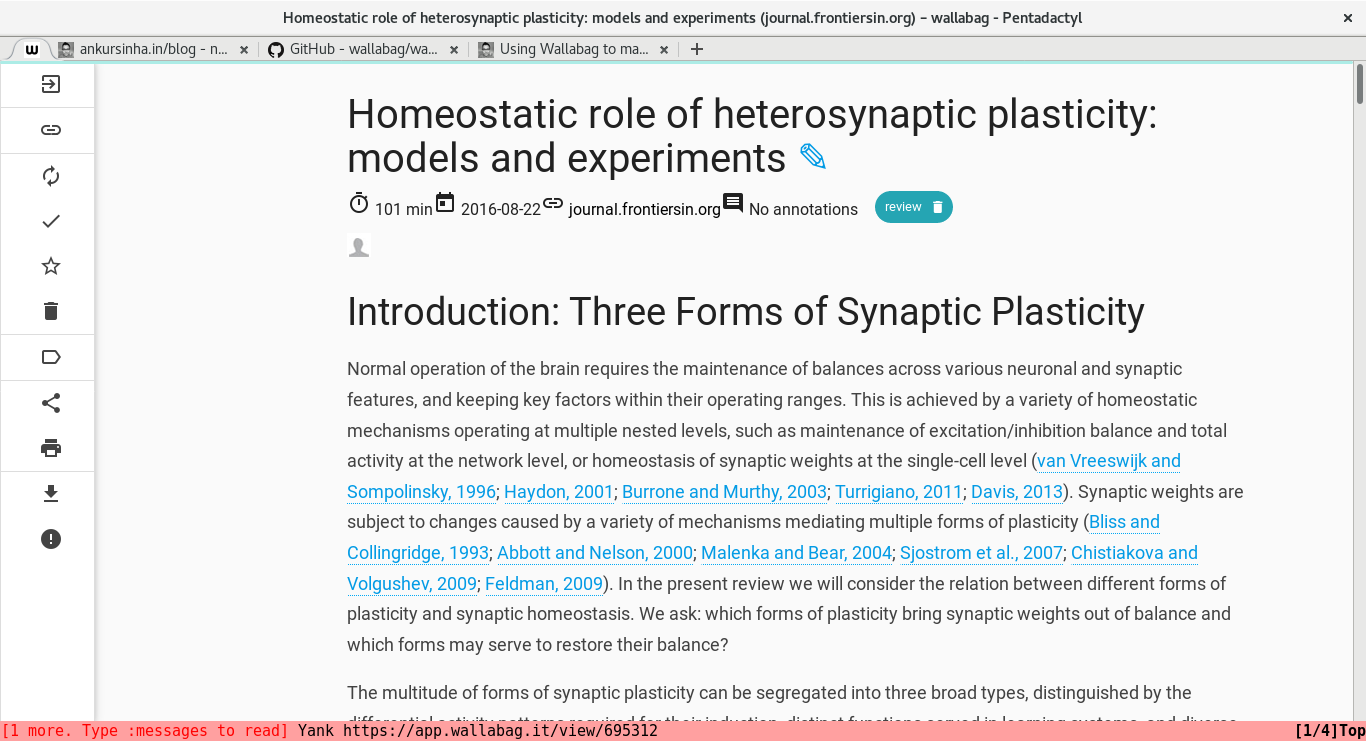The height and width of the screenshot is (741, 1366).
Task: Follow the Turrigiano, 2011 citation link
Action: (899, 492)
